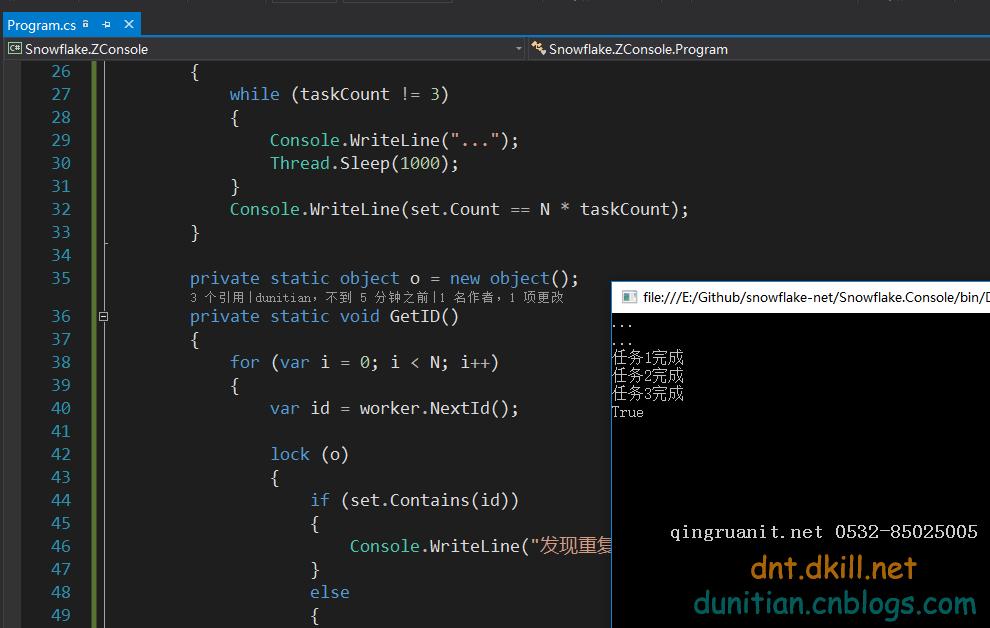Open the '1 名作者, 1 项更改' CodeLens link
Viewport: 990px width, 628px height.
tap(501, 297)
